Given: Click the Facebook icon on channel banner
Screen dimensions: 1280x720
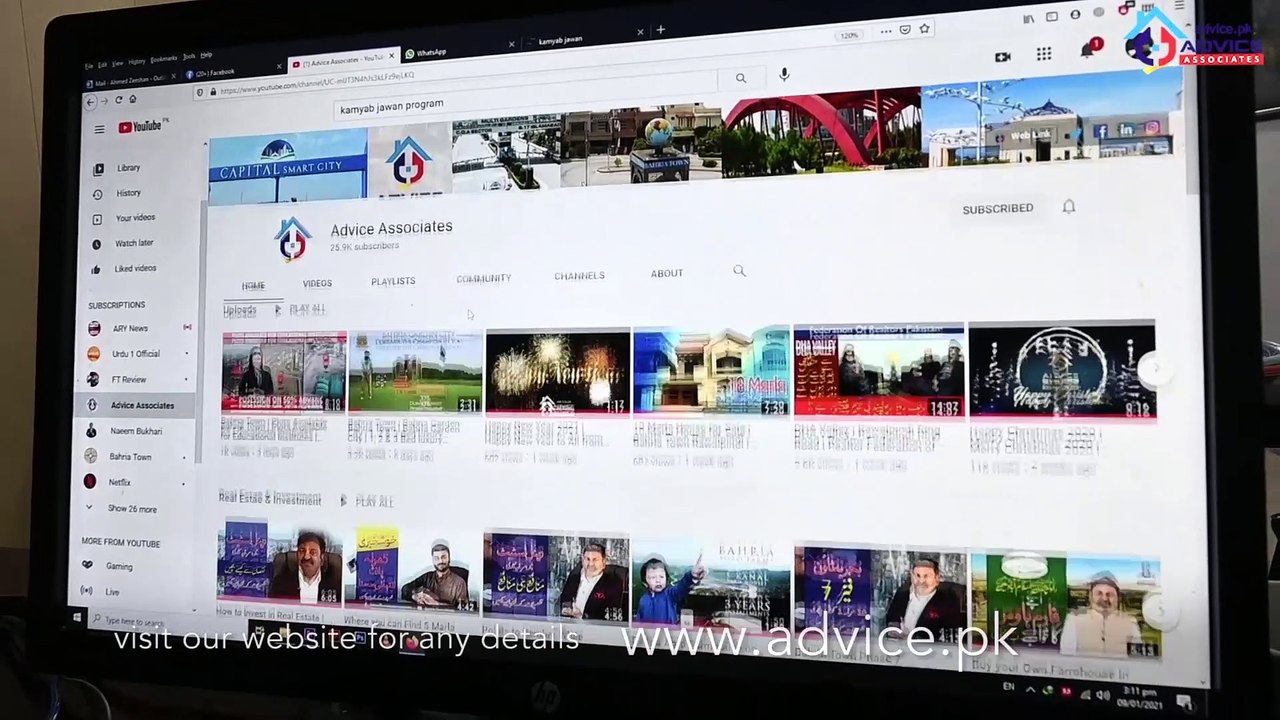Looking at the screenshot, I should point(1100,131).
